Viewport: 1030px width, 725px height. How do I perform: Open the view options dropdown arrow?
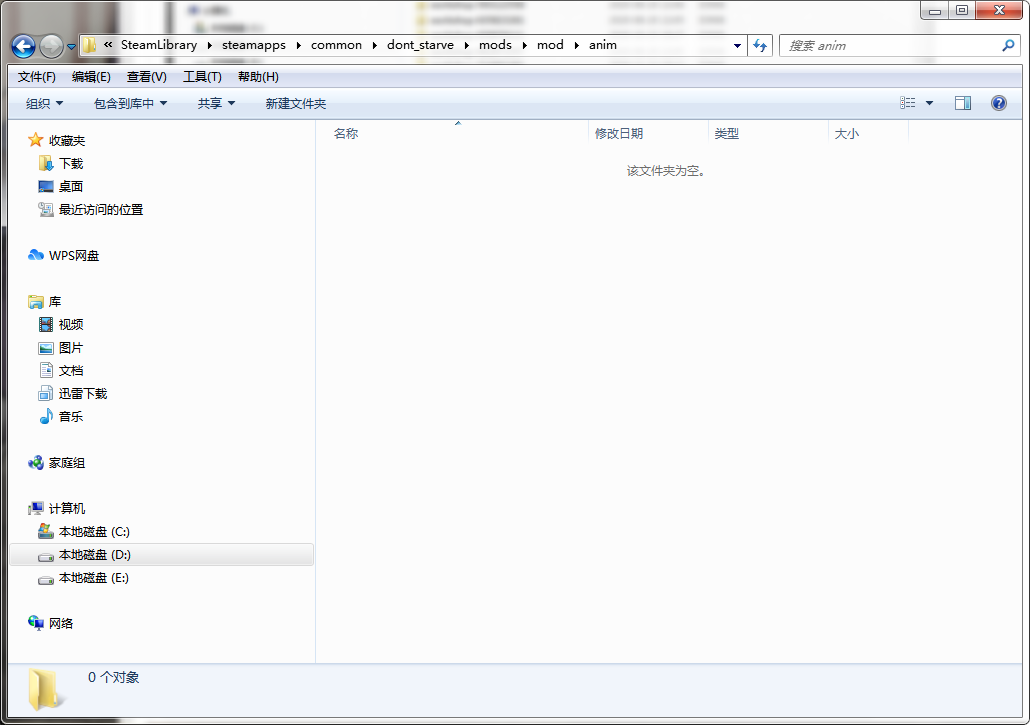929,103
